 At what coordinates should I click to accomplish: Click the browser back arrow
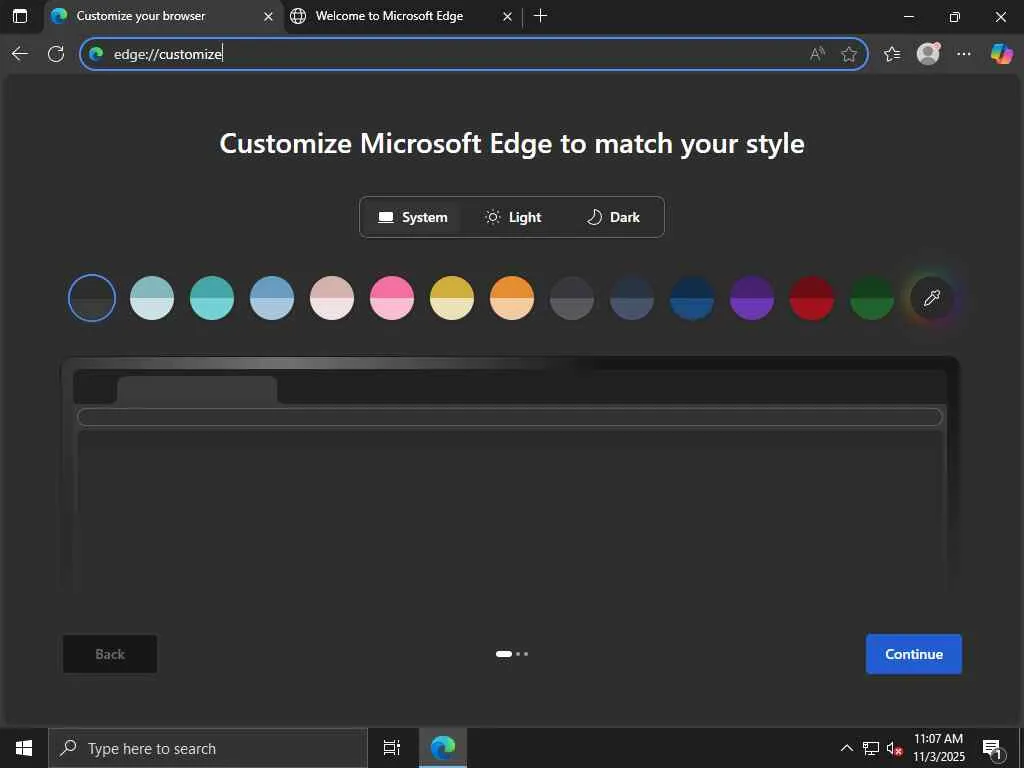click(x=20, y=54)
